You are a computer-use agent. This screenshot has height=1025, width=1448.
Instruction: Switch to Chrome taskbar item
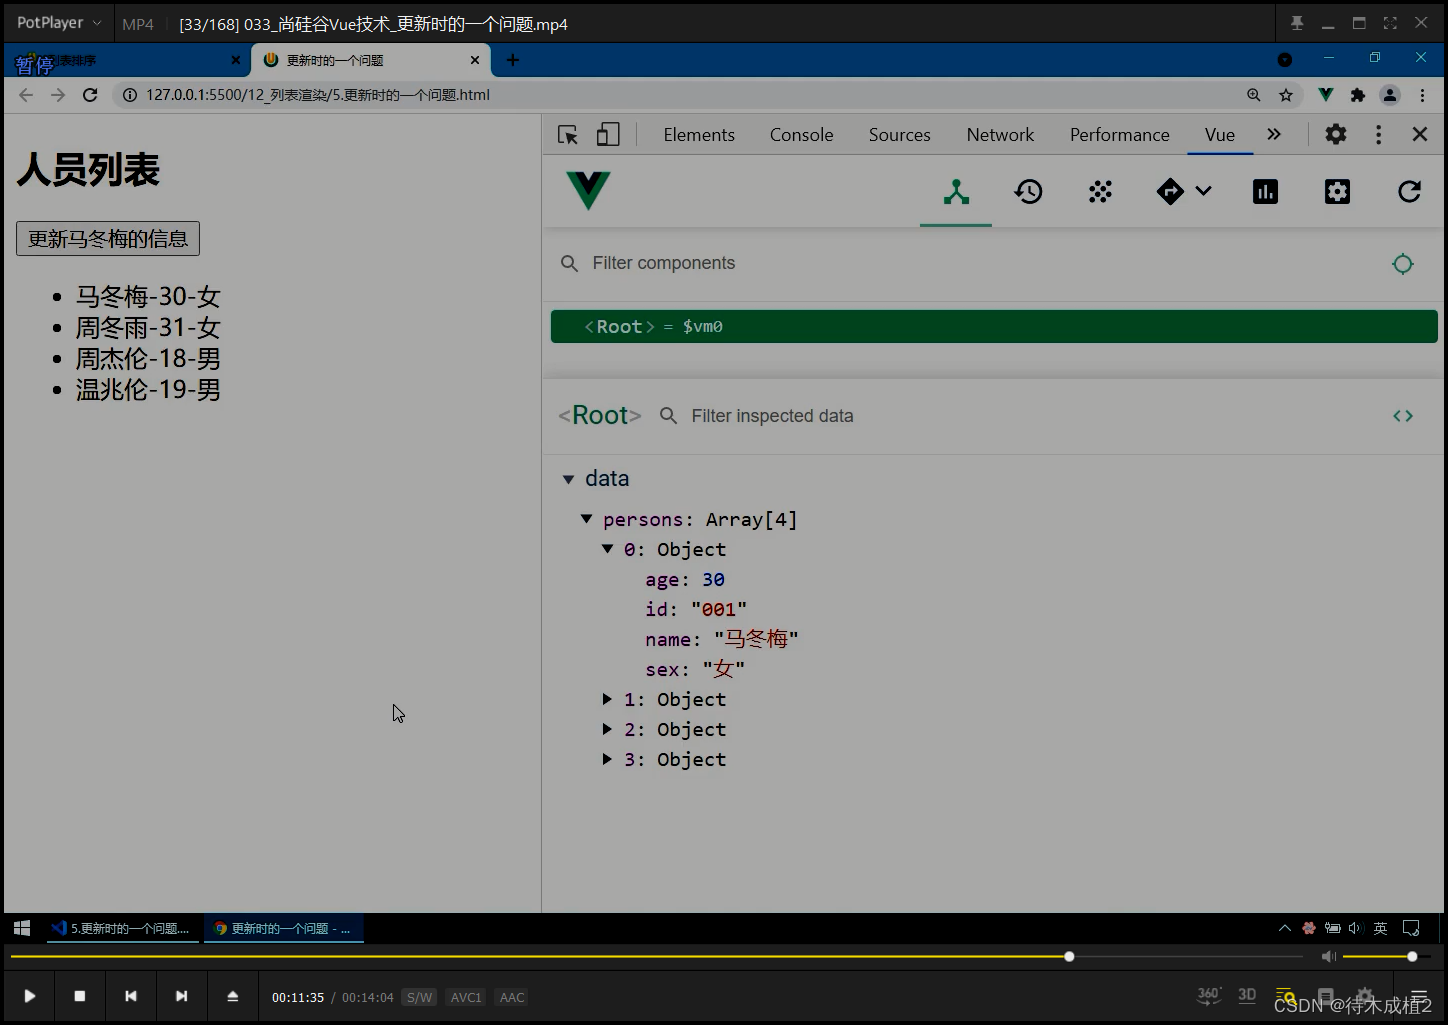(284, 928)
